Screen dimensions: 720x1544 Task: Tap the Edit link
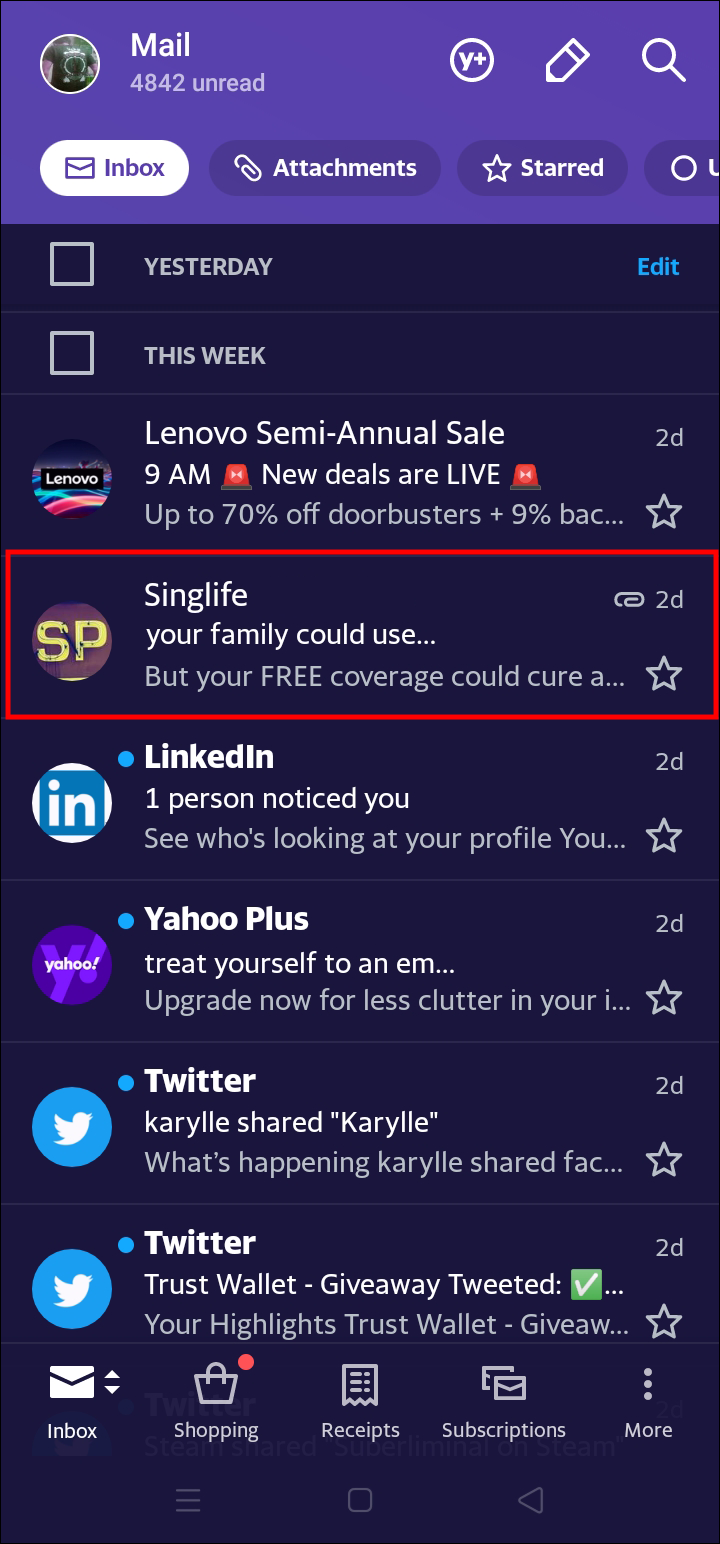[x=658, y=266]
